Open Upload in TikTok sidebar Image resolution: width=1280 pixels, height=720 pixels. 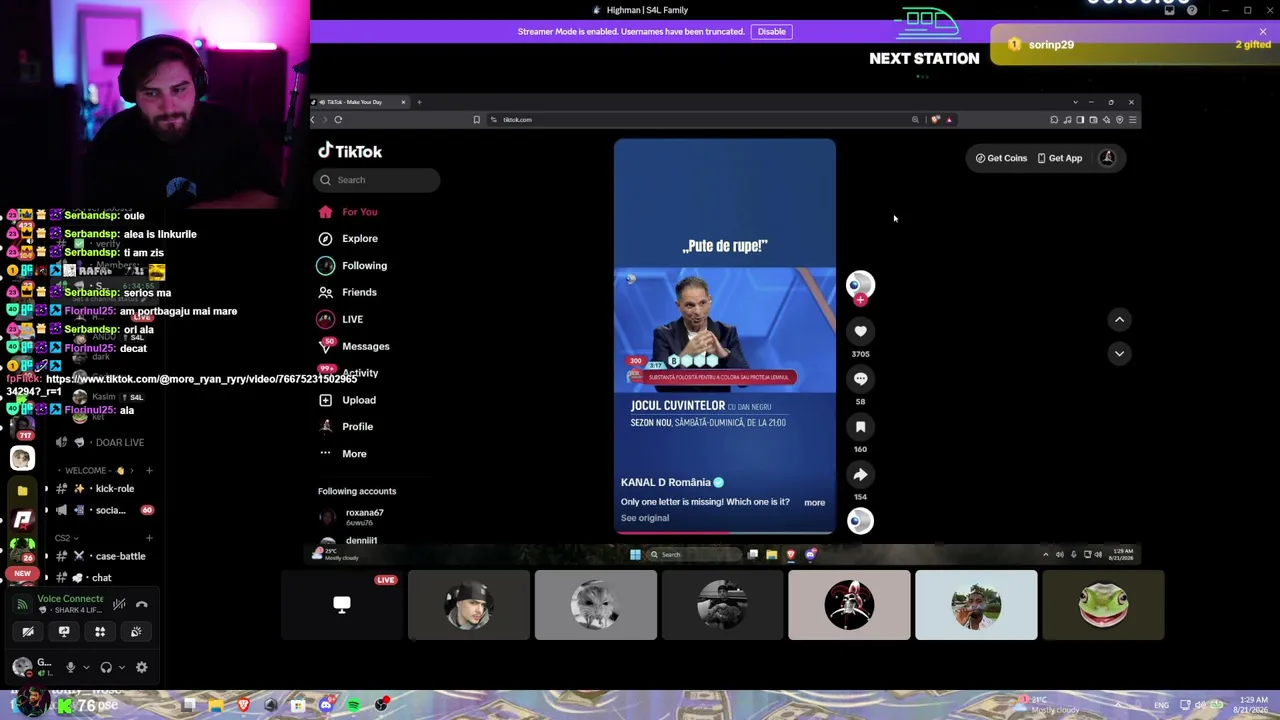pos(347,400)
